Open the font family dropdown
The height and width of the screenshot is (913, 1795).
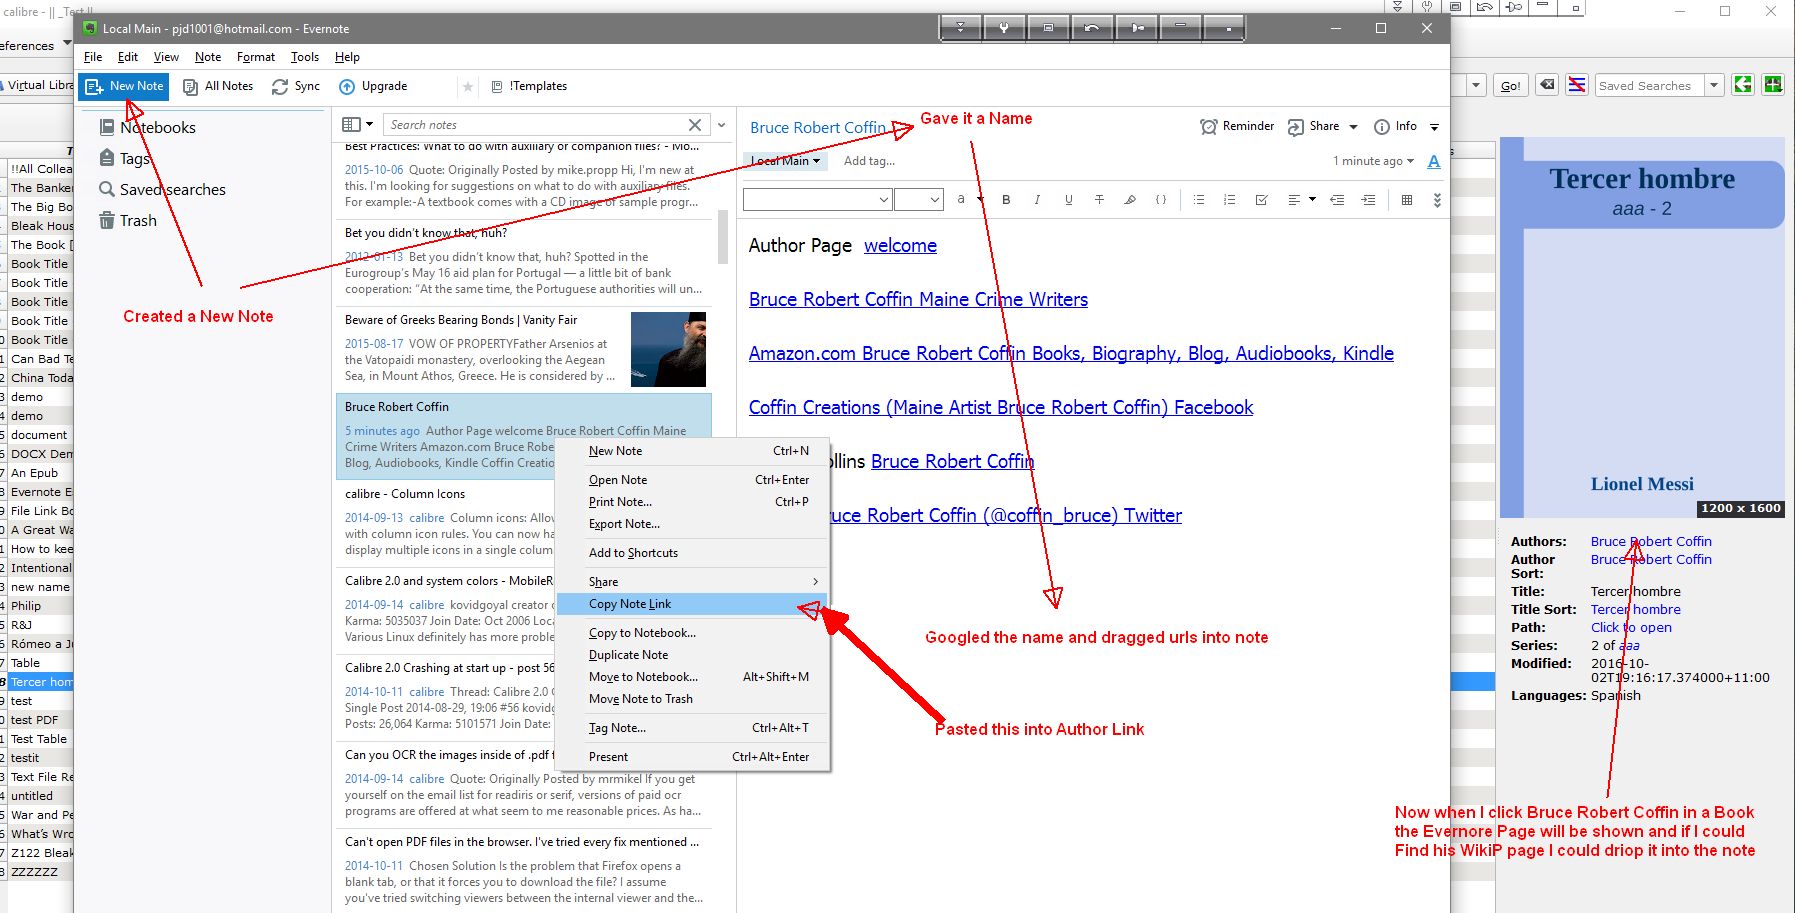[817, 200]
